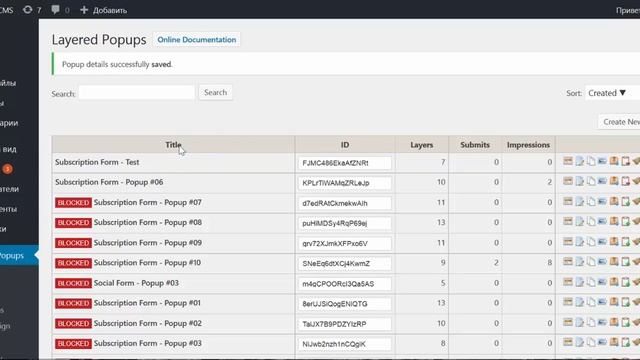The width and height of the screenshot is (640, 360).
Task: Edit the Subscription Form - Test popup
Action: pos(580,161)
